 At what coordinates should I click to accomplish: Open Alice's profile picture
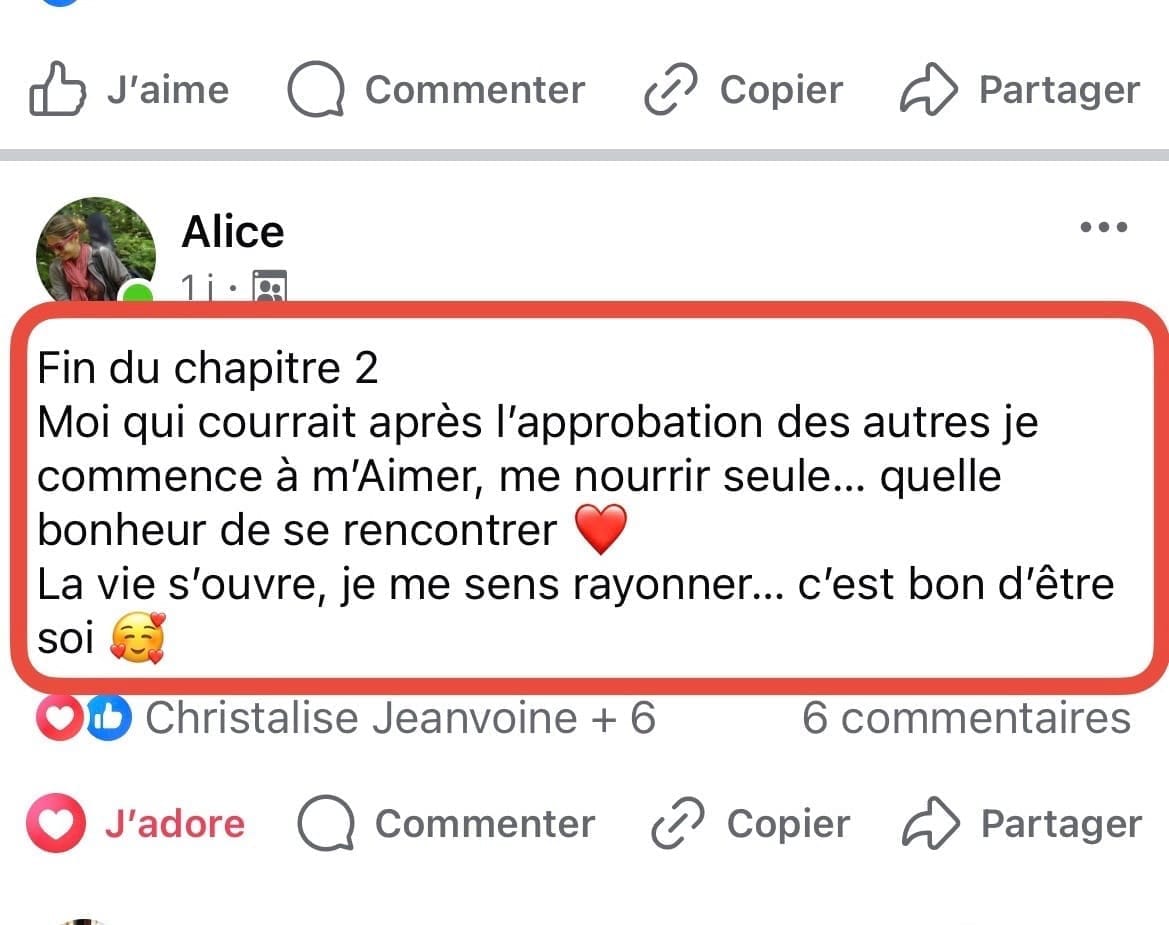(94, 249)
